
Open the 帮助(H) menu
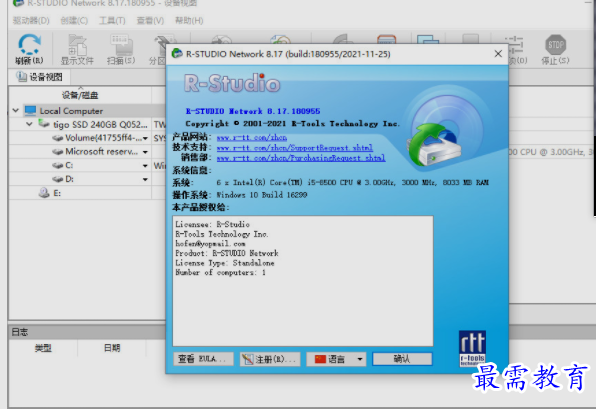(x=189, y=20)
